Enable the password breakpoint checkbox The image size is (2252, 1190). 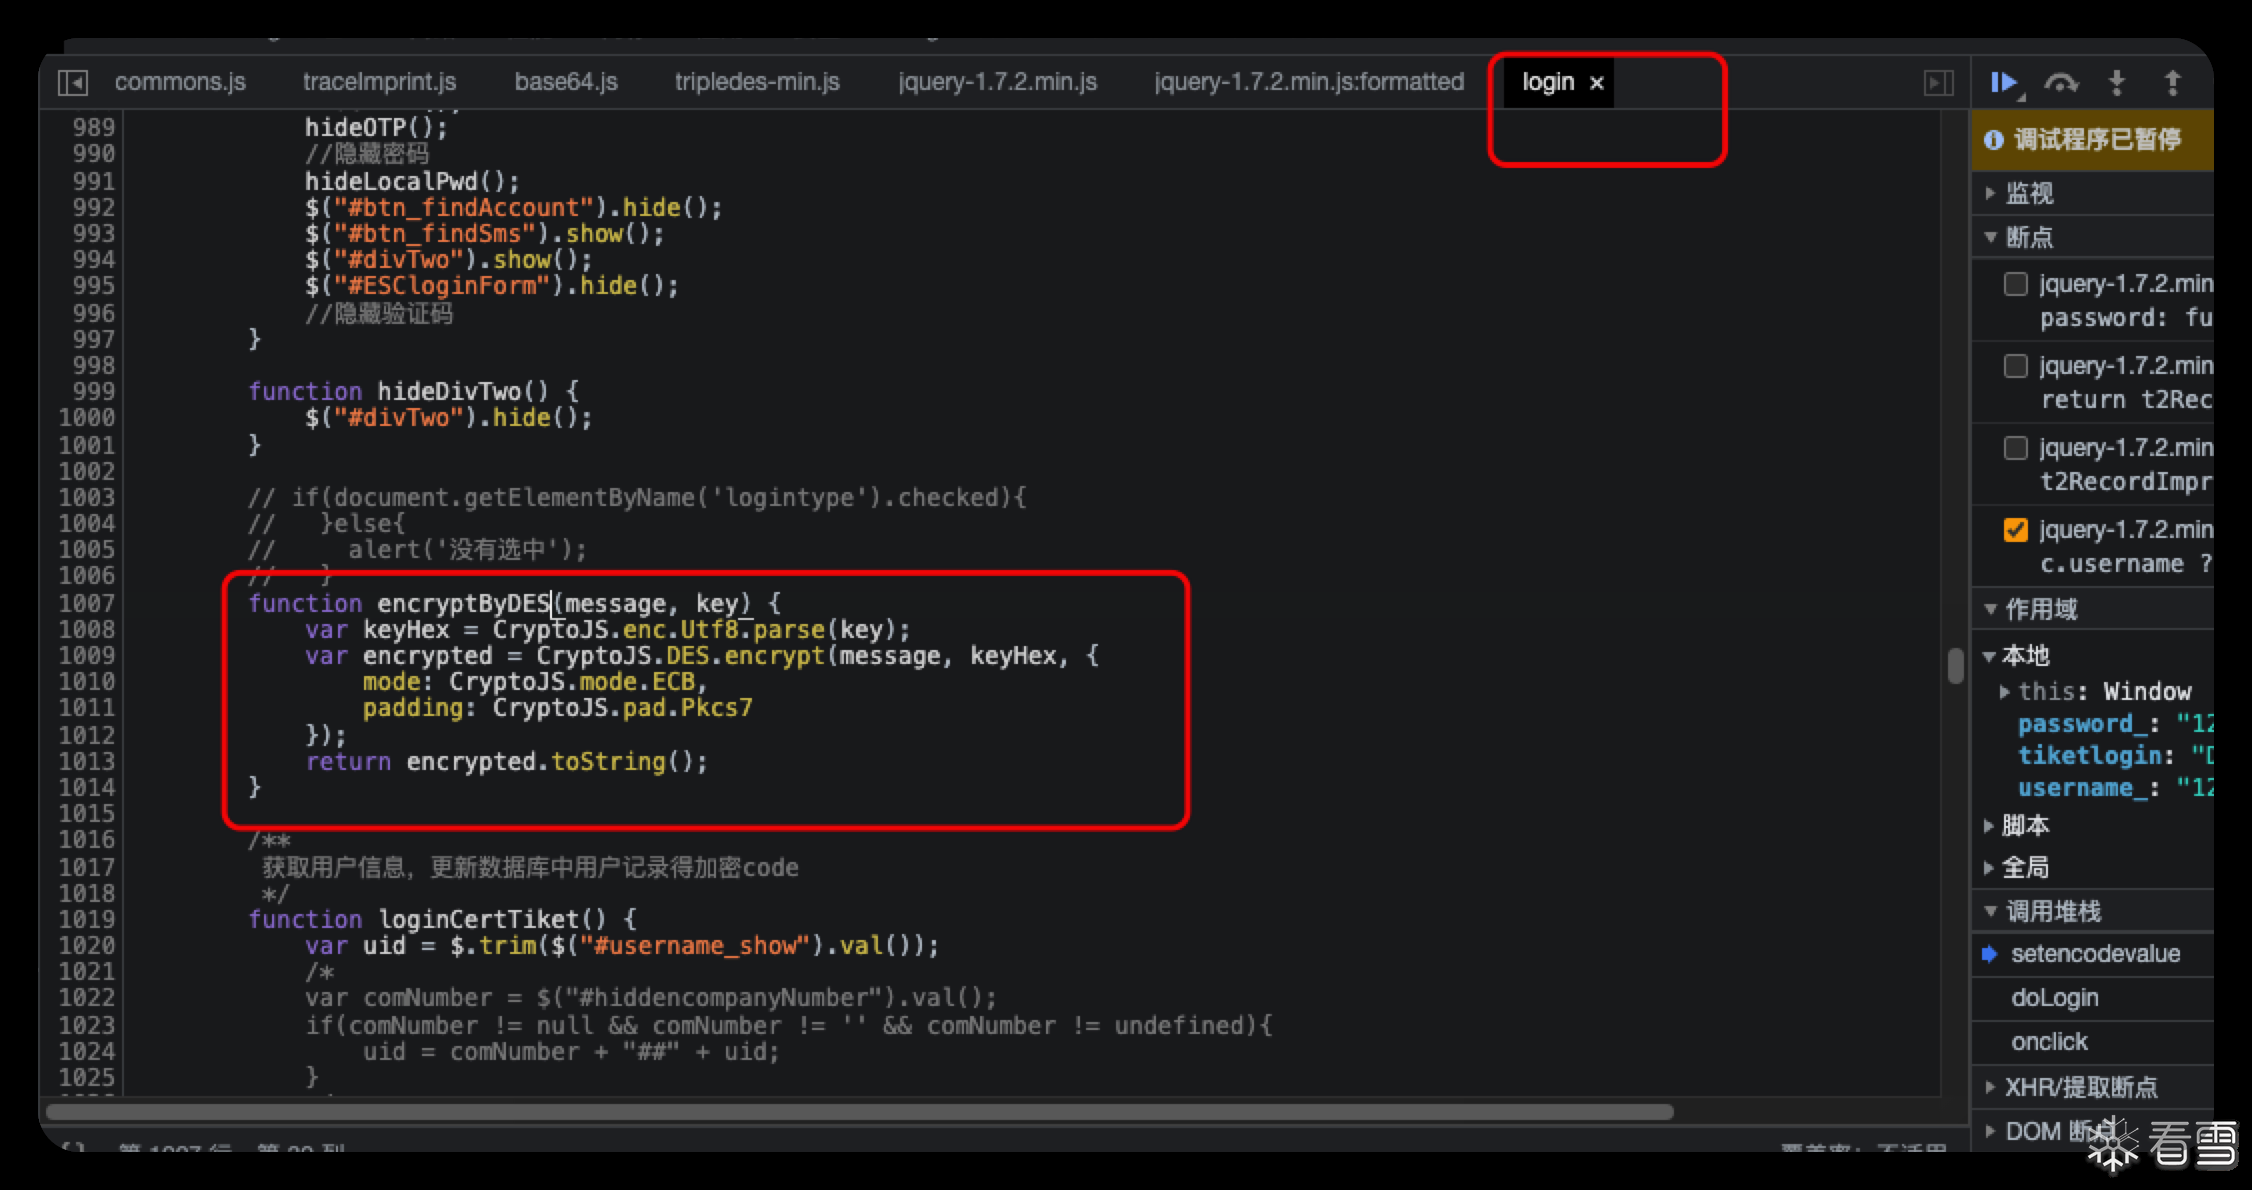pyautogui.click(x=2016, y=285)
